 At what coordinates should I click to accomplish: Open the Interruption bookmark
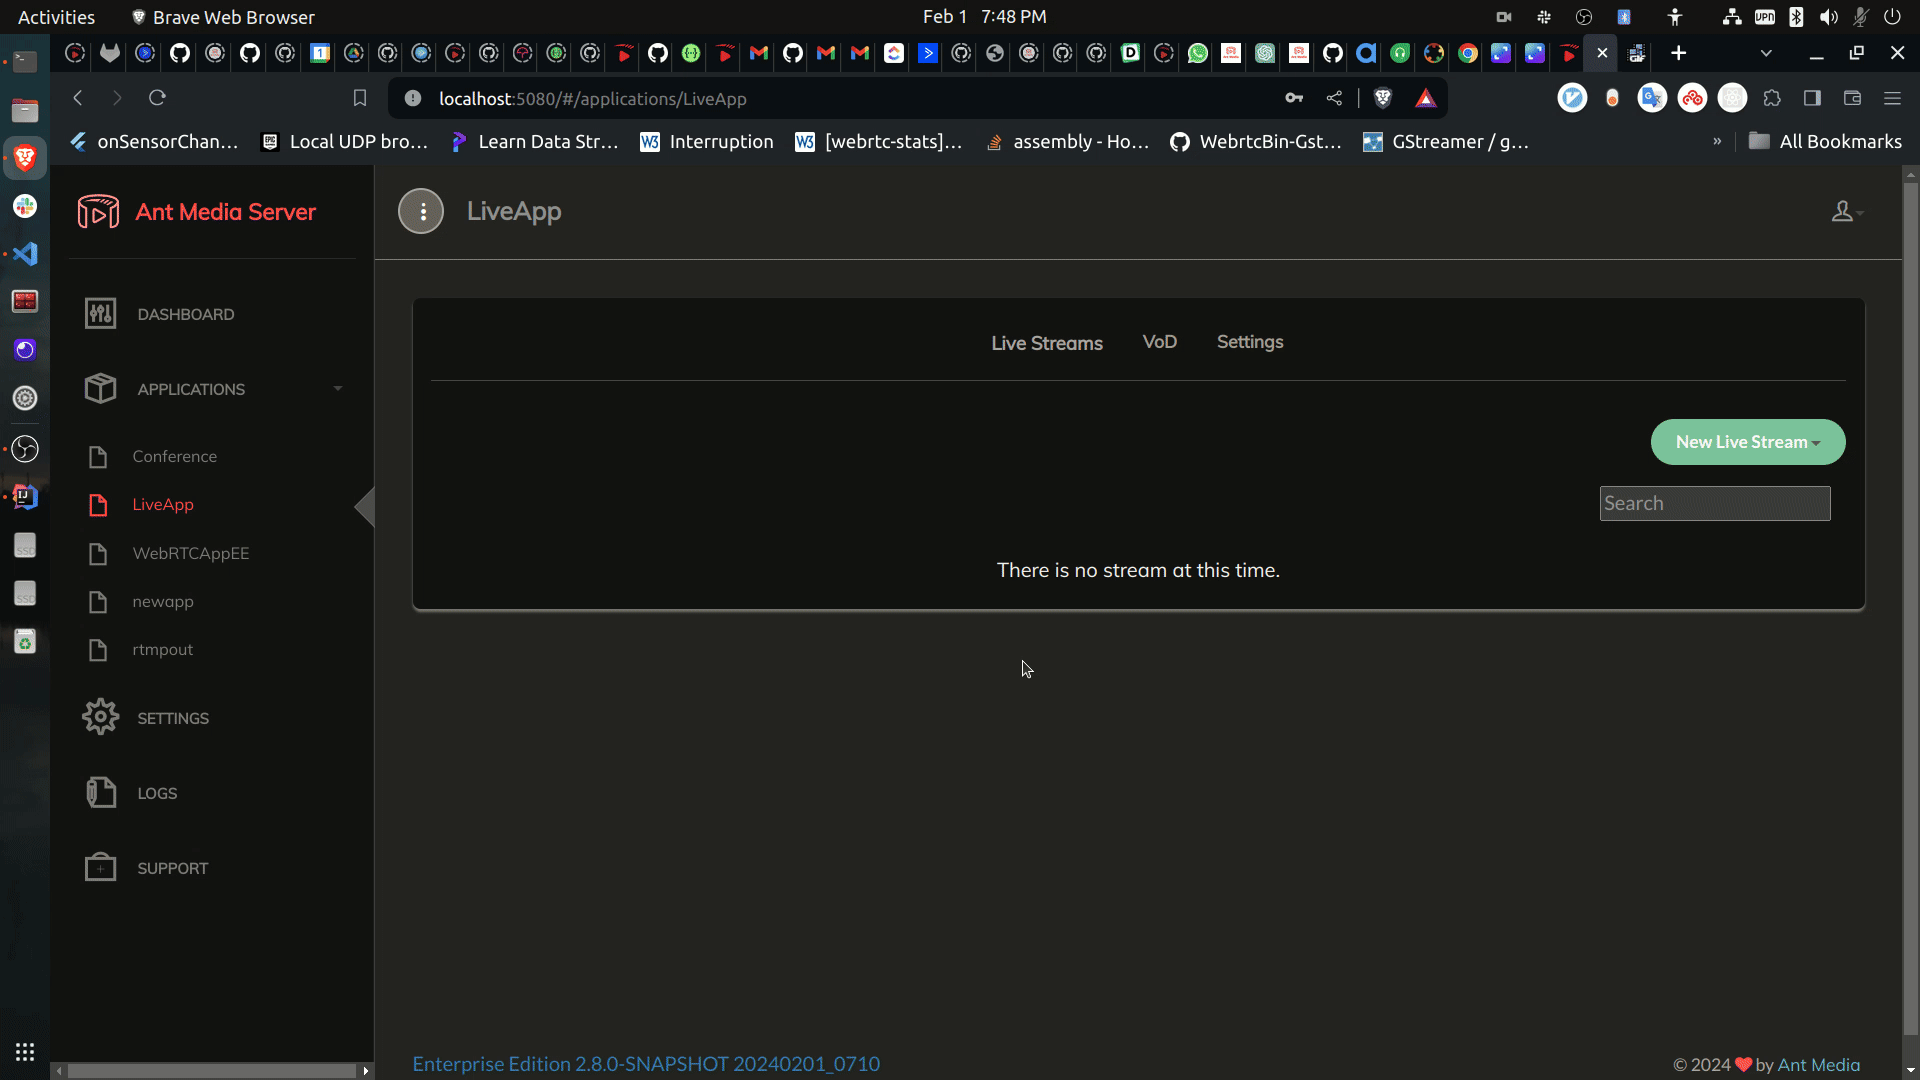pos(707,142)
